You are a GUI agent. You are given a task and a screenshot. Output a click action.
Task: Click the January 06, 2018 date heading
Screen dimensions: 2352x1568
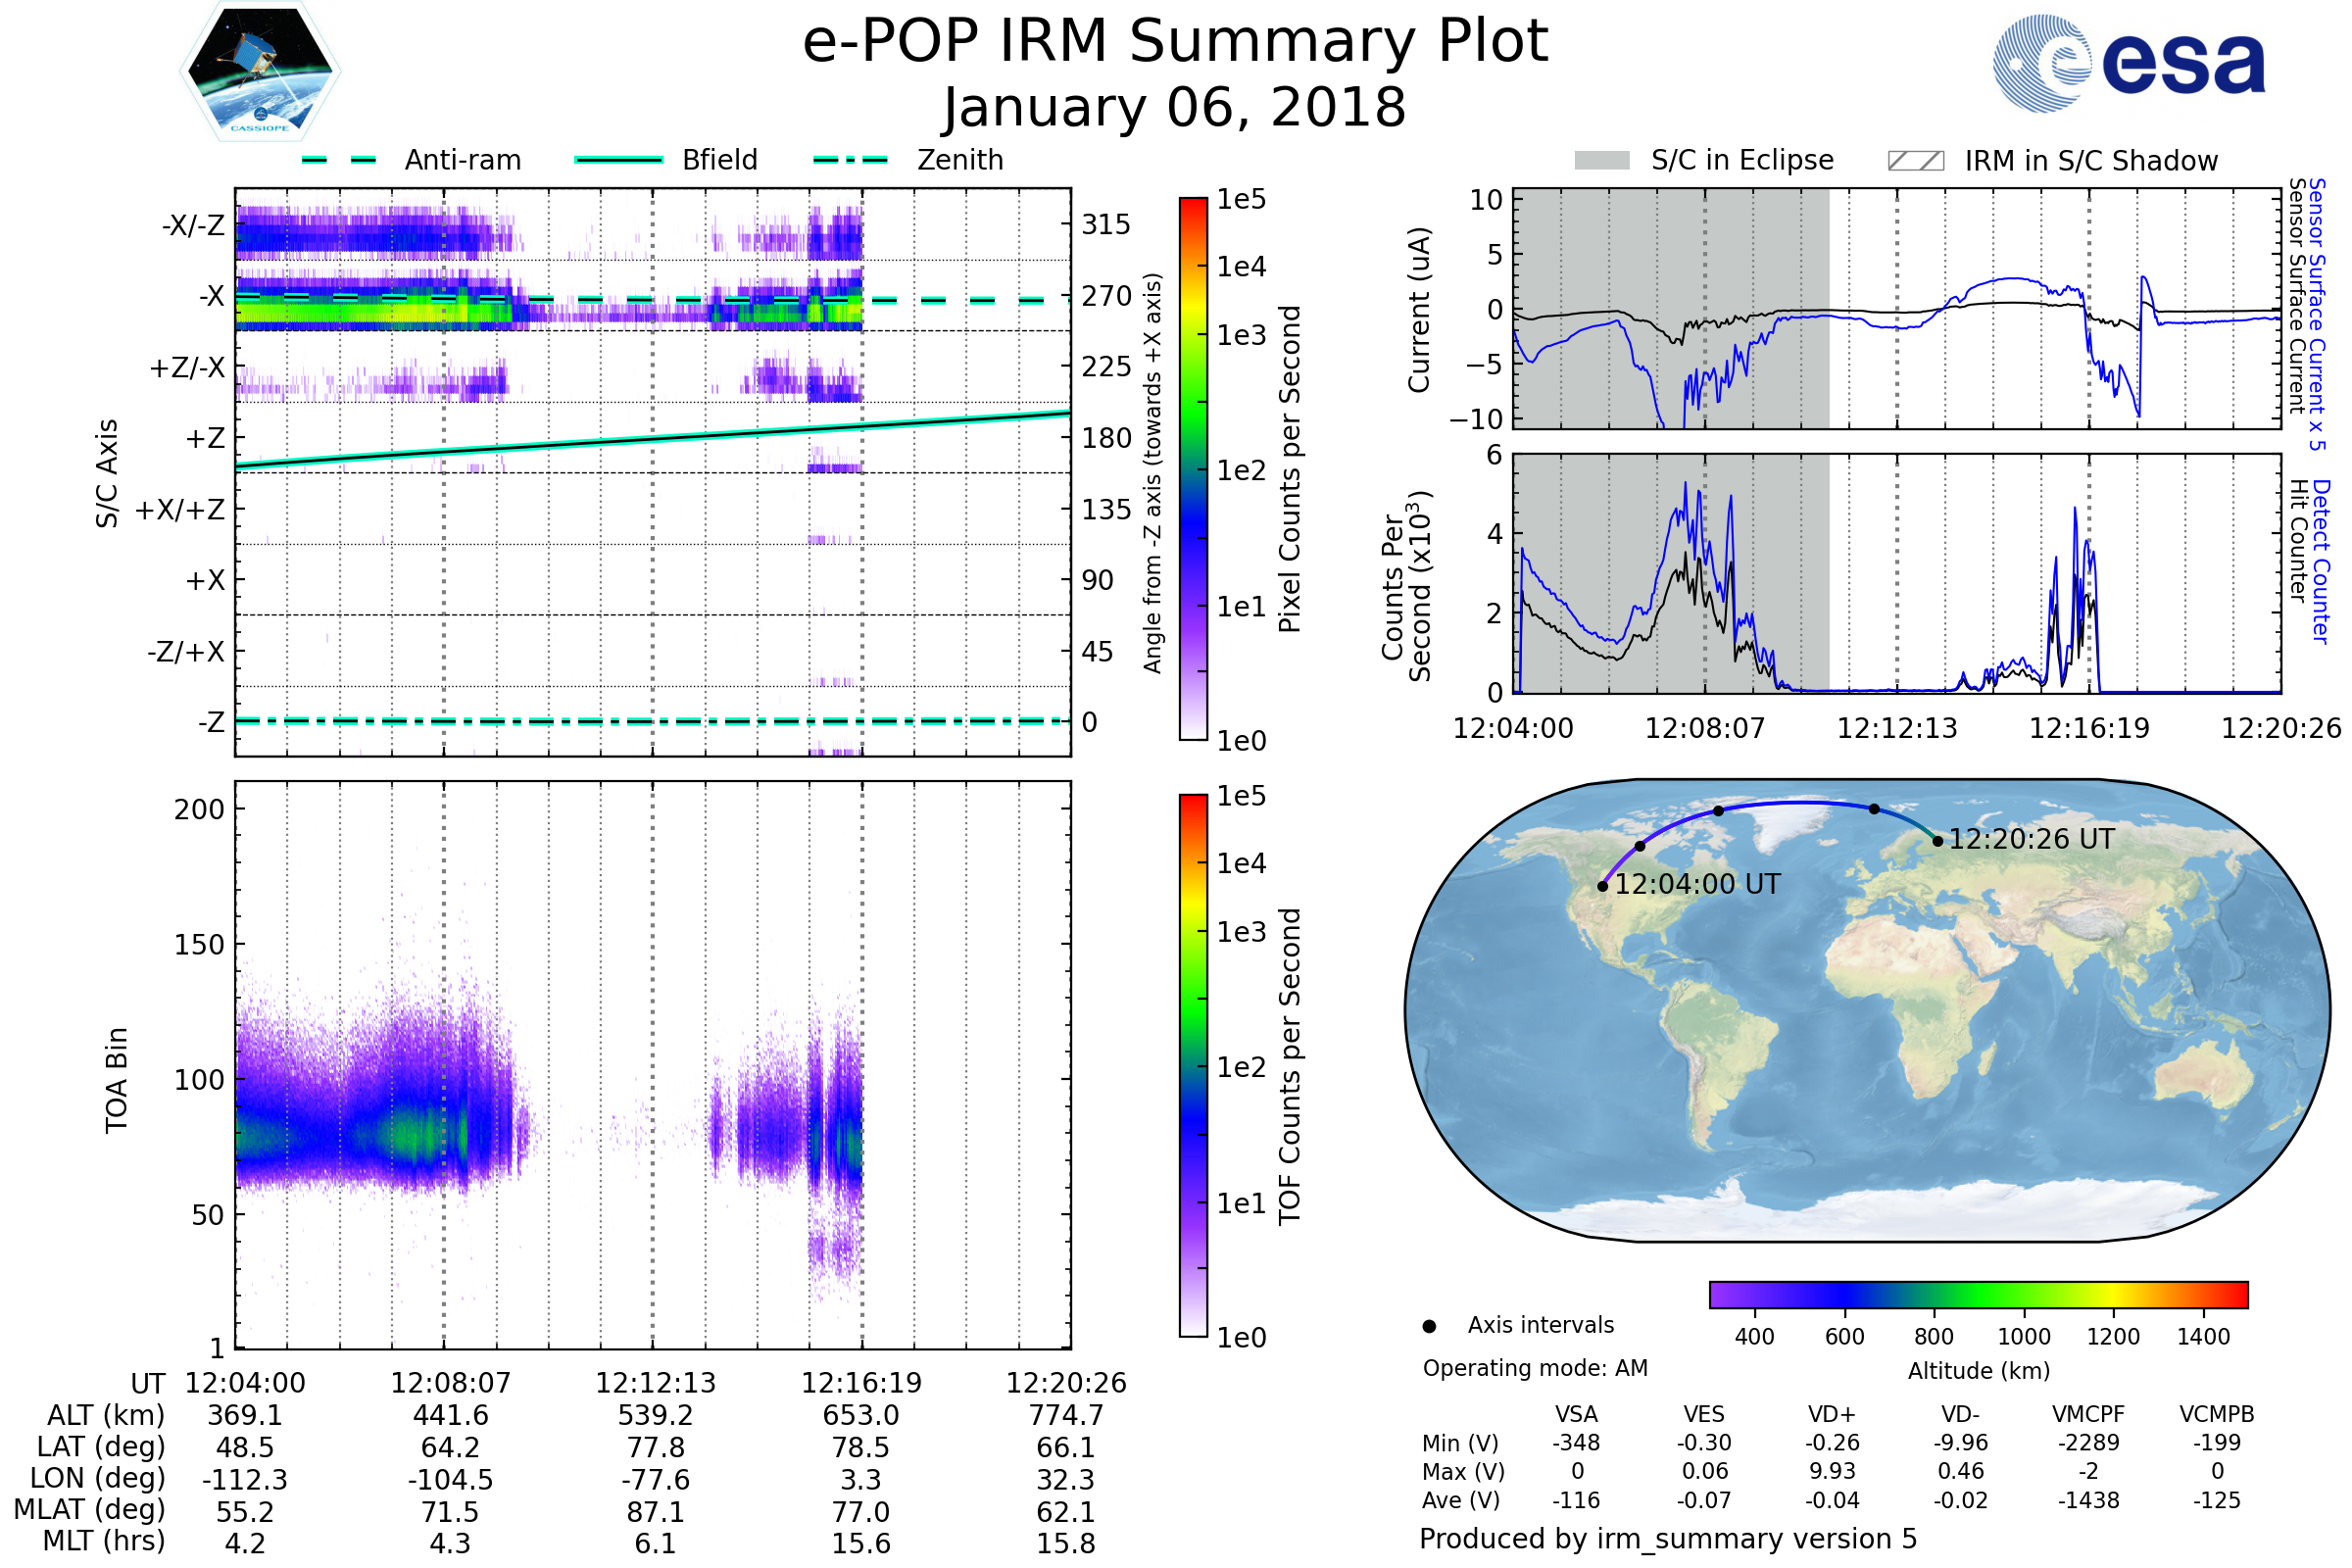pos(1175,108)
